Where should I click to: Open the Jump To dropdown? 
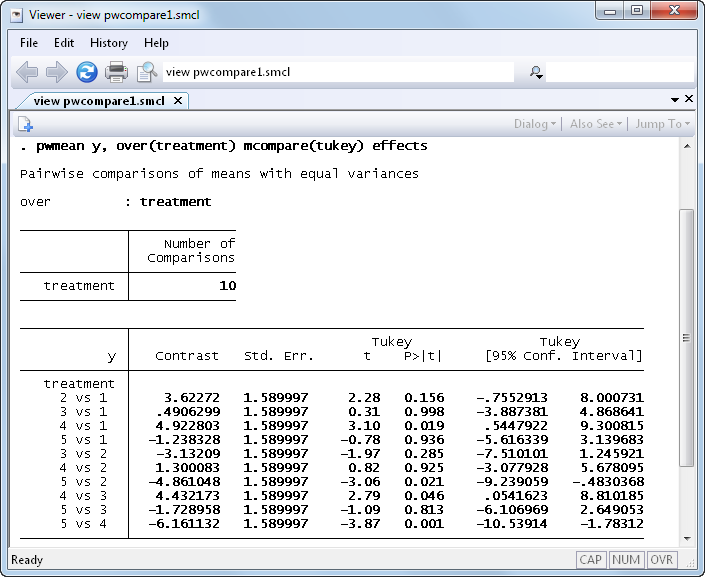pyautogui.click(x=662, y=124)
